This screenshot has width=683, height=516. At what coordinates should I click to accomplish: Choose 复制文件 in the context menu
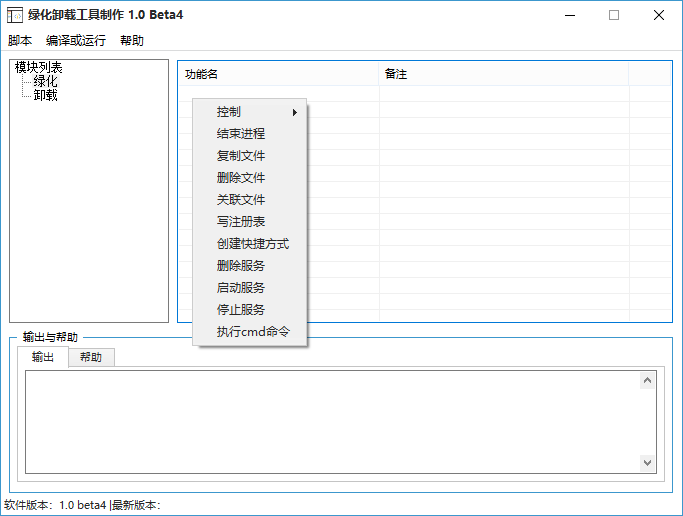point(241,156)
